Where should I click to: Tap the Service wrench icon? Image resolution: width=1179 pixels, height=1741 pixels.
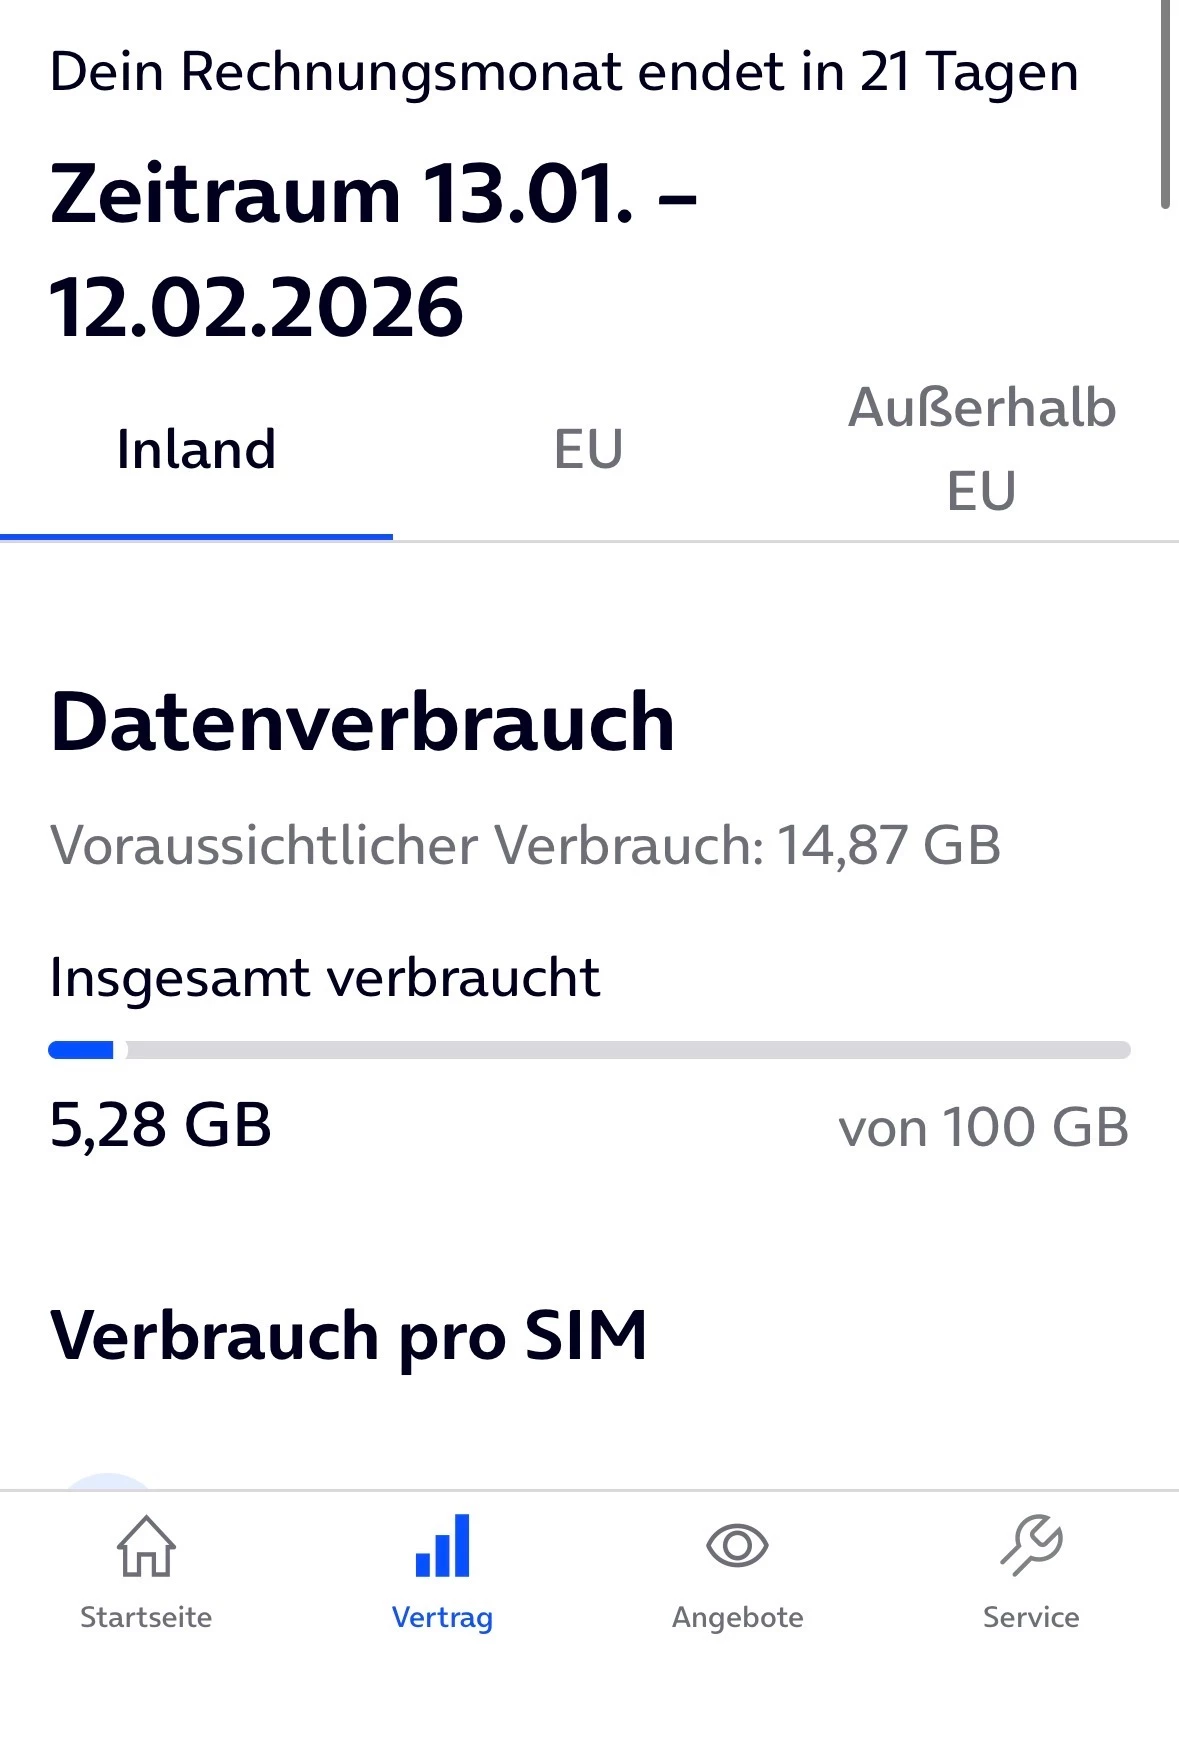point(1031,1546)
